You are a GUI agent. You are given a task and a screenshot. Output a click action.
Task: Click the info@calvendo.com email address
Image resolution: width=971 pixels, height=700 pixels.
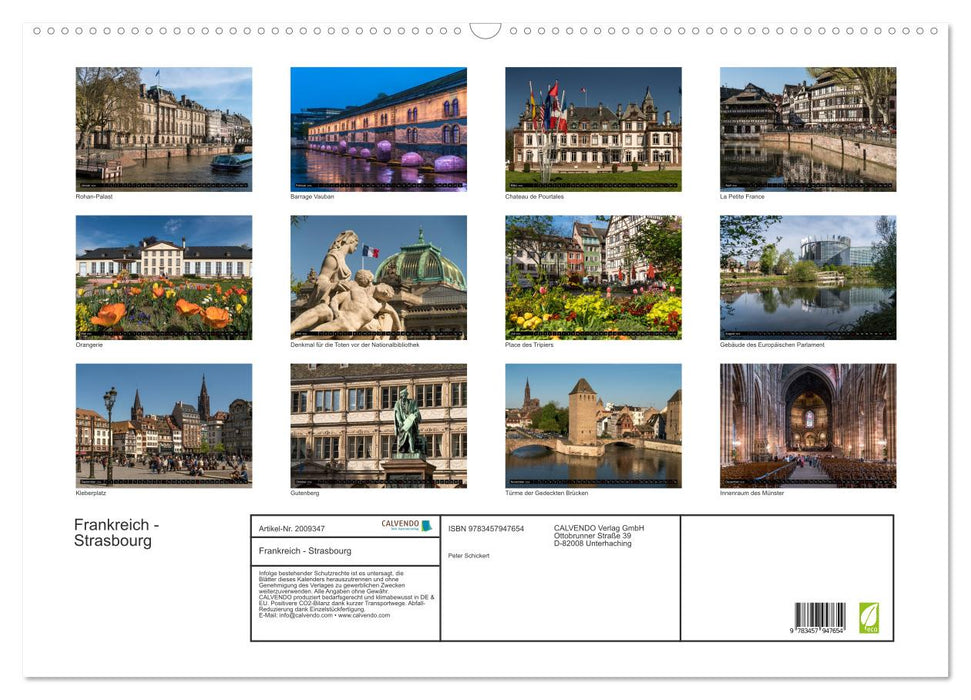pyautogui.click(x=297, y=617)
